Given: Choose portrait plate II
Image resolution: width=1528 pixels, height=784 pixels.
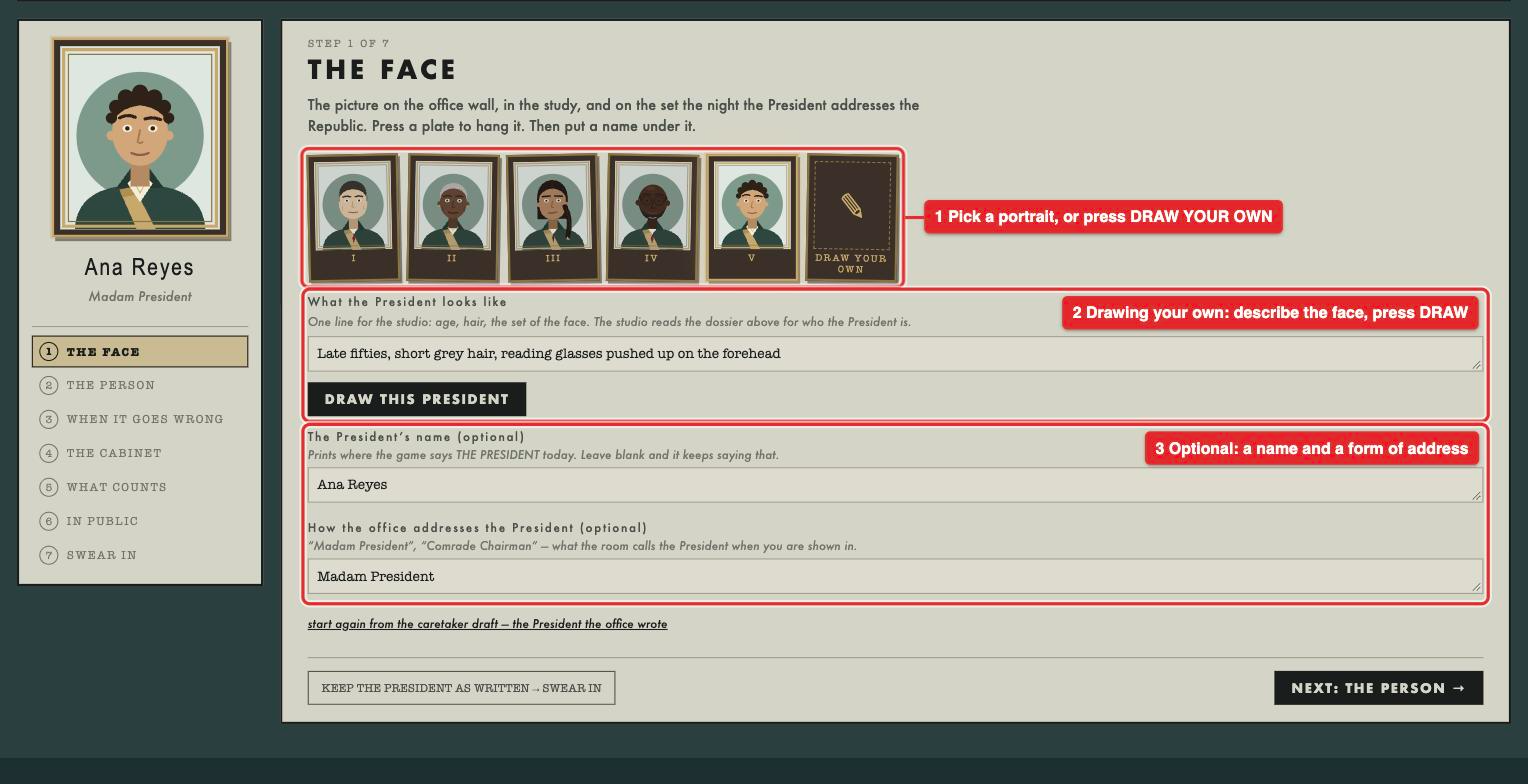Looking at the screenshot, I should [452, 217].
